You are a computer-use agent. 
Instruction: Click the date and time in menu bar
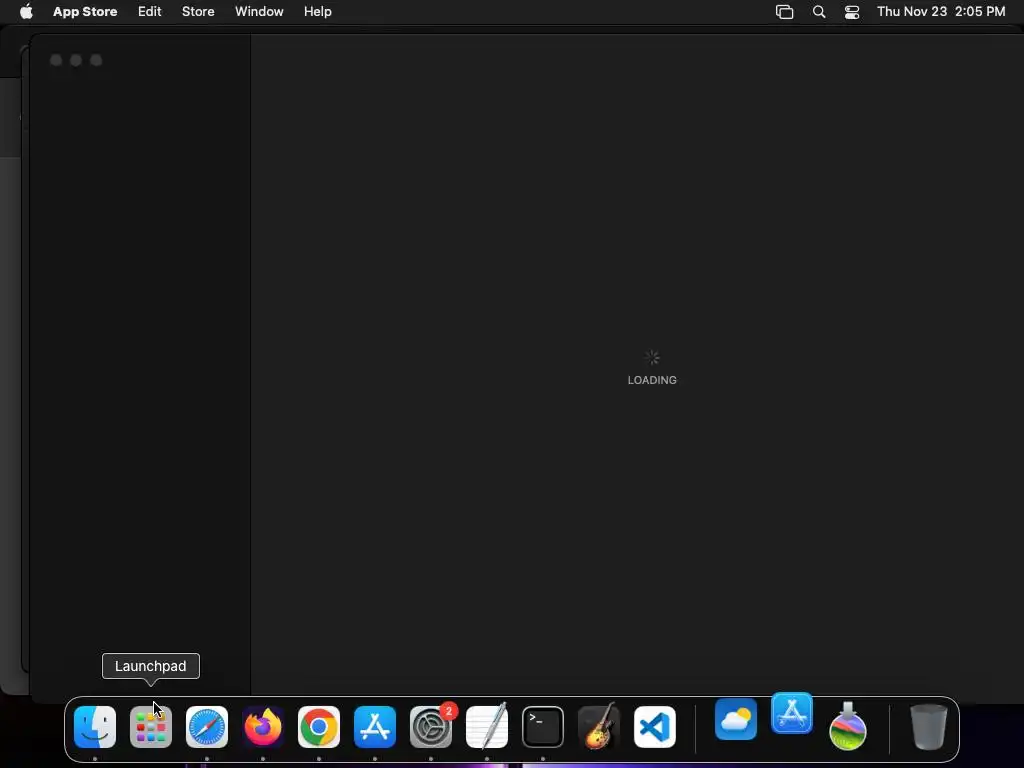(941, 12)
